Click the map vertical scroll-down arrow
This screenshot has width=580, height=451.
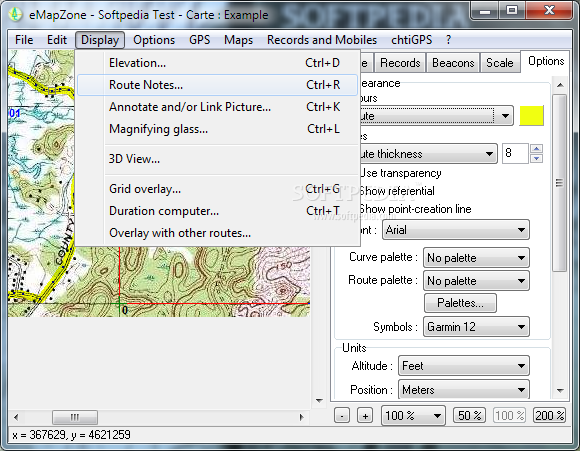tap(319, 400)
